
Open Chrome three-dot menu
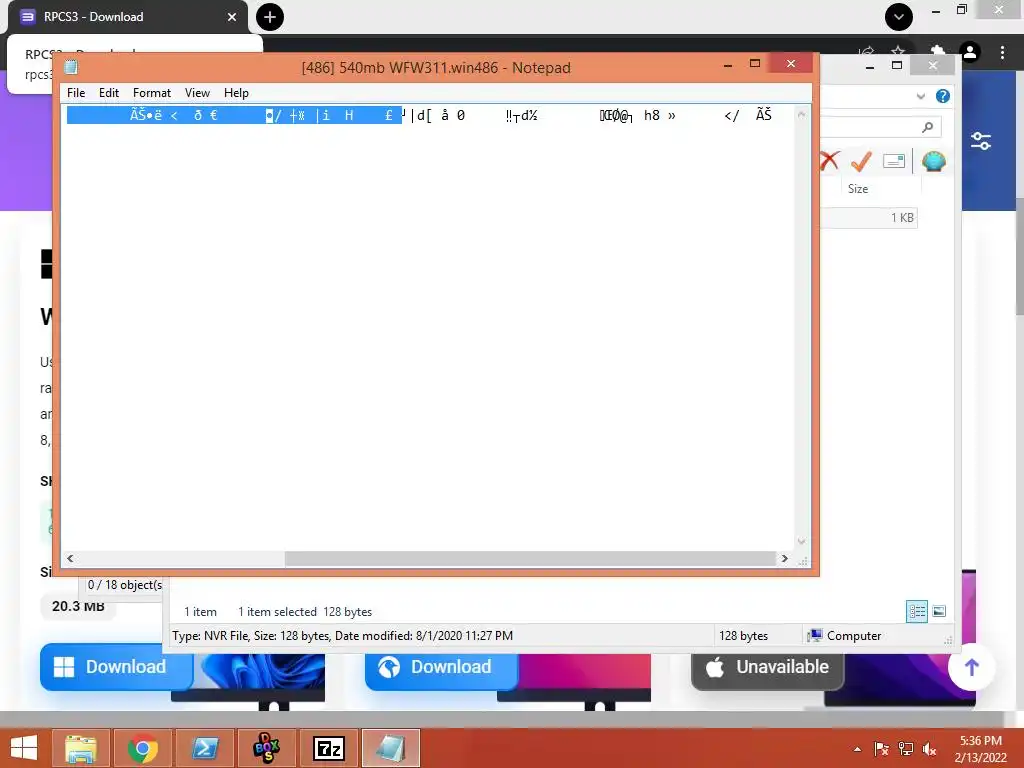[1002, 52]
